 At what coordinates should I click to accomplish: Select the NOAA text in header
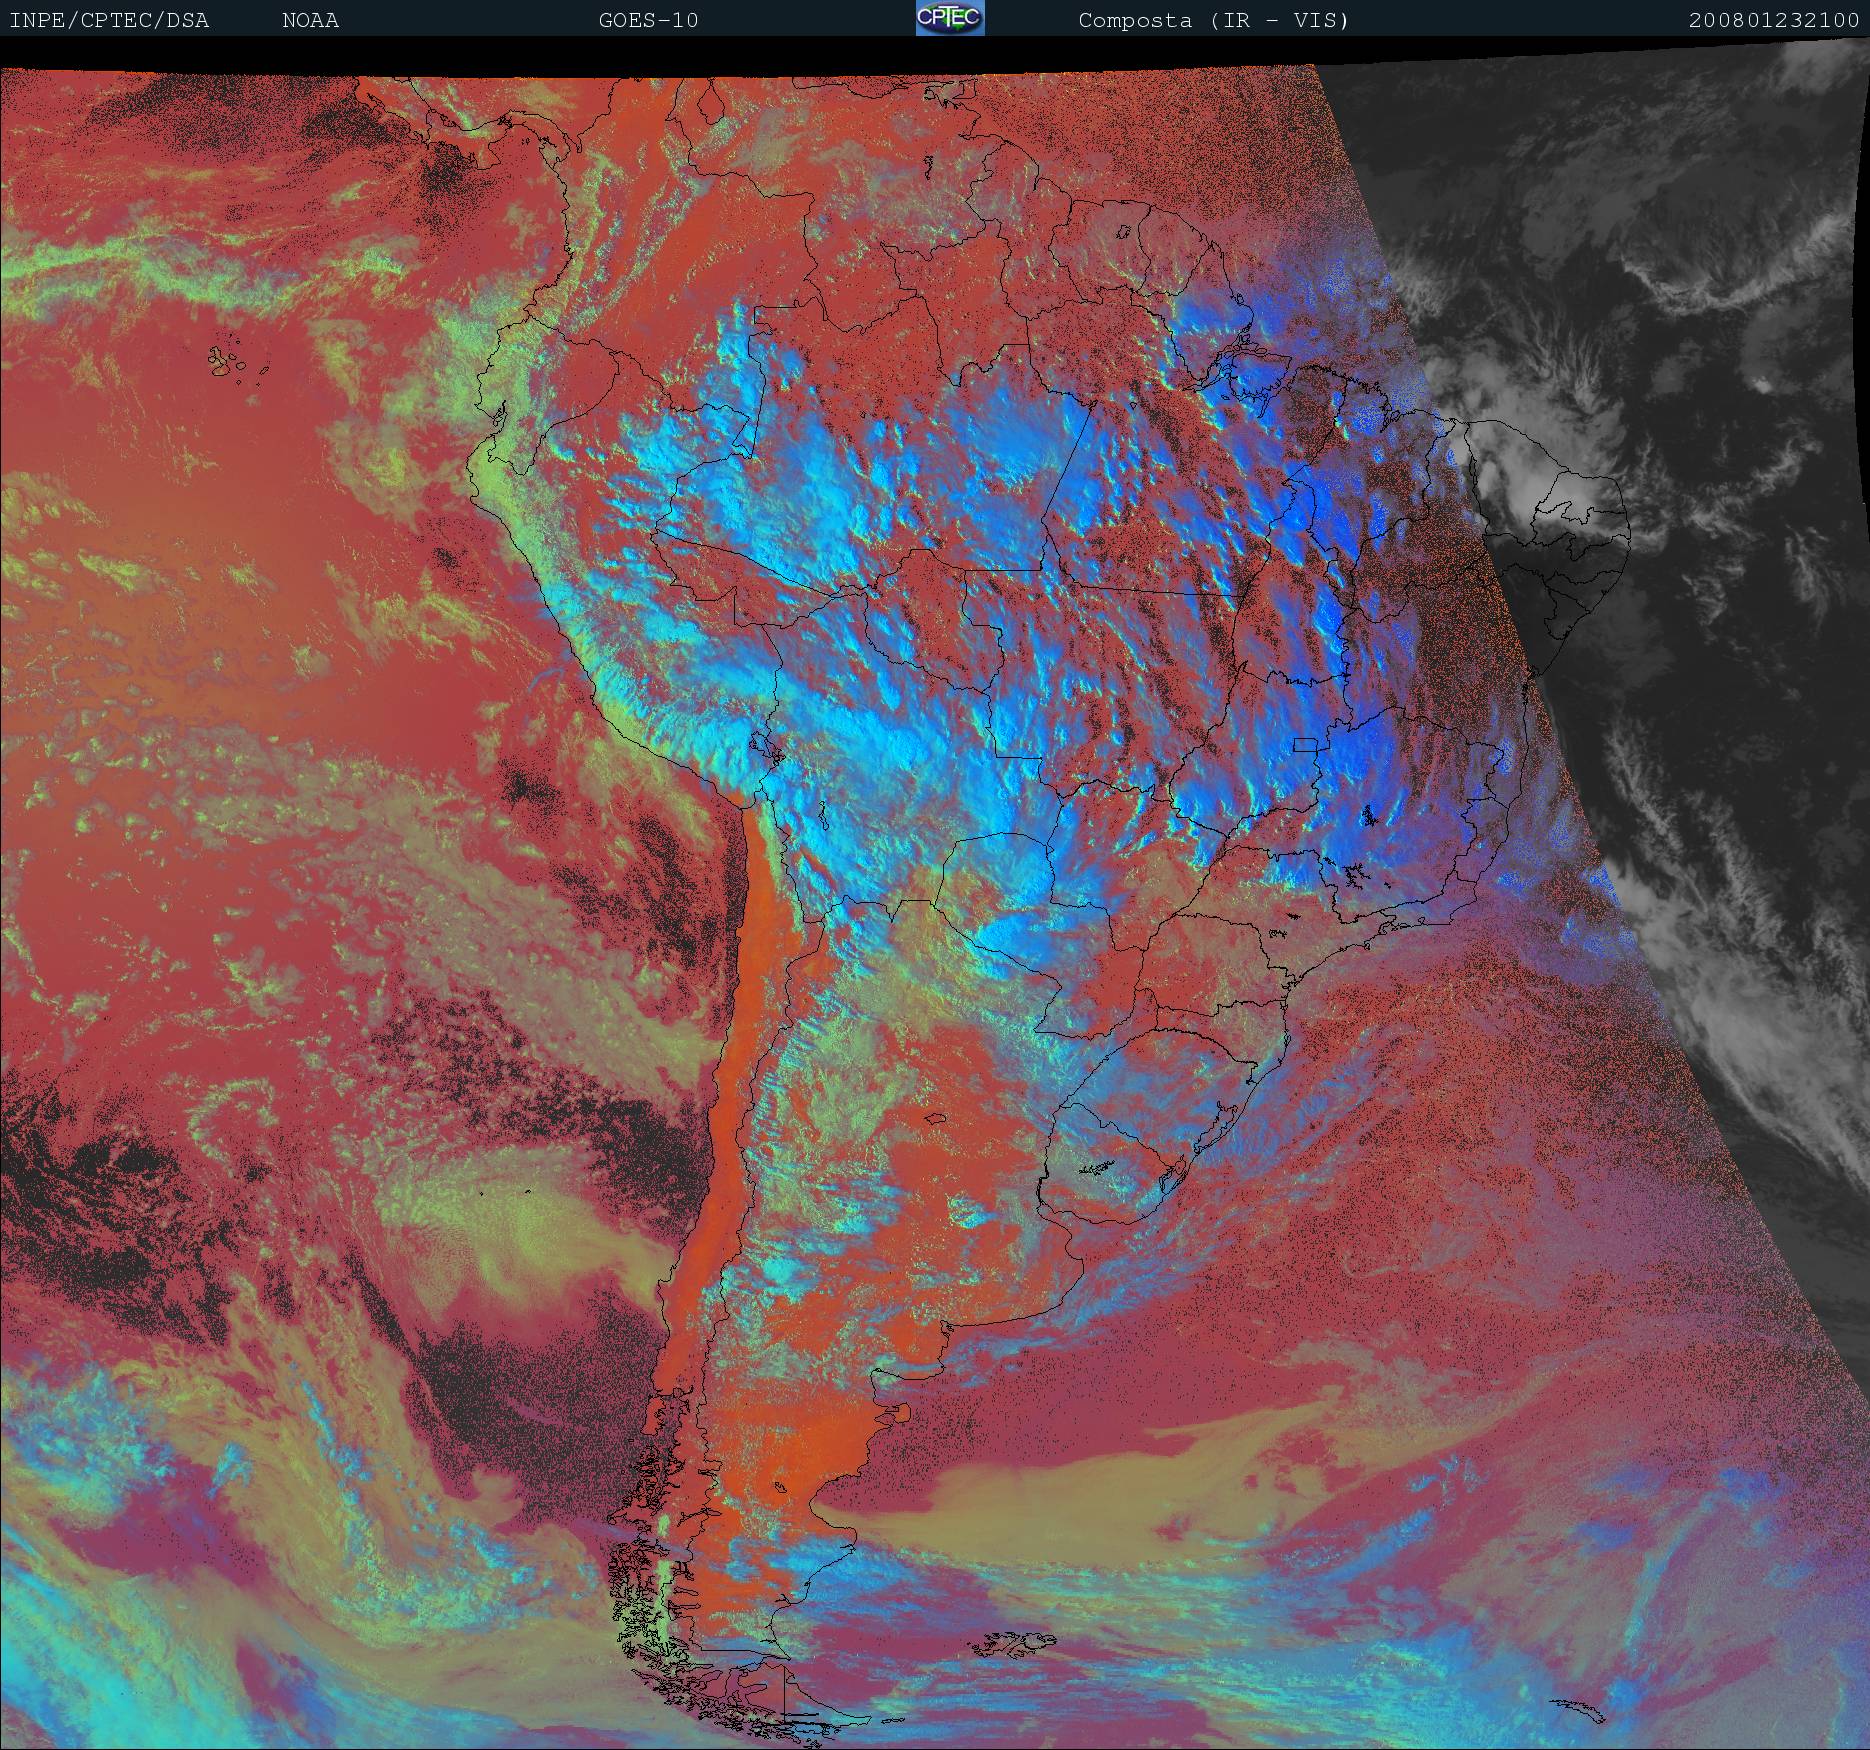310,21
